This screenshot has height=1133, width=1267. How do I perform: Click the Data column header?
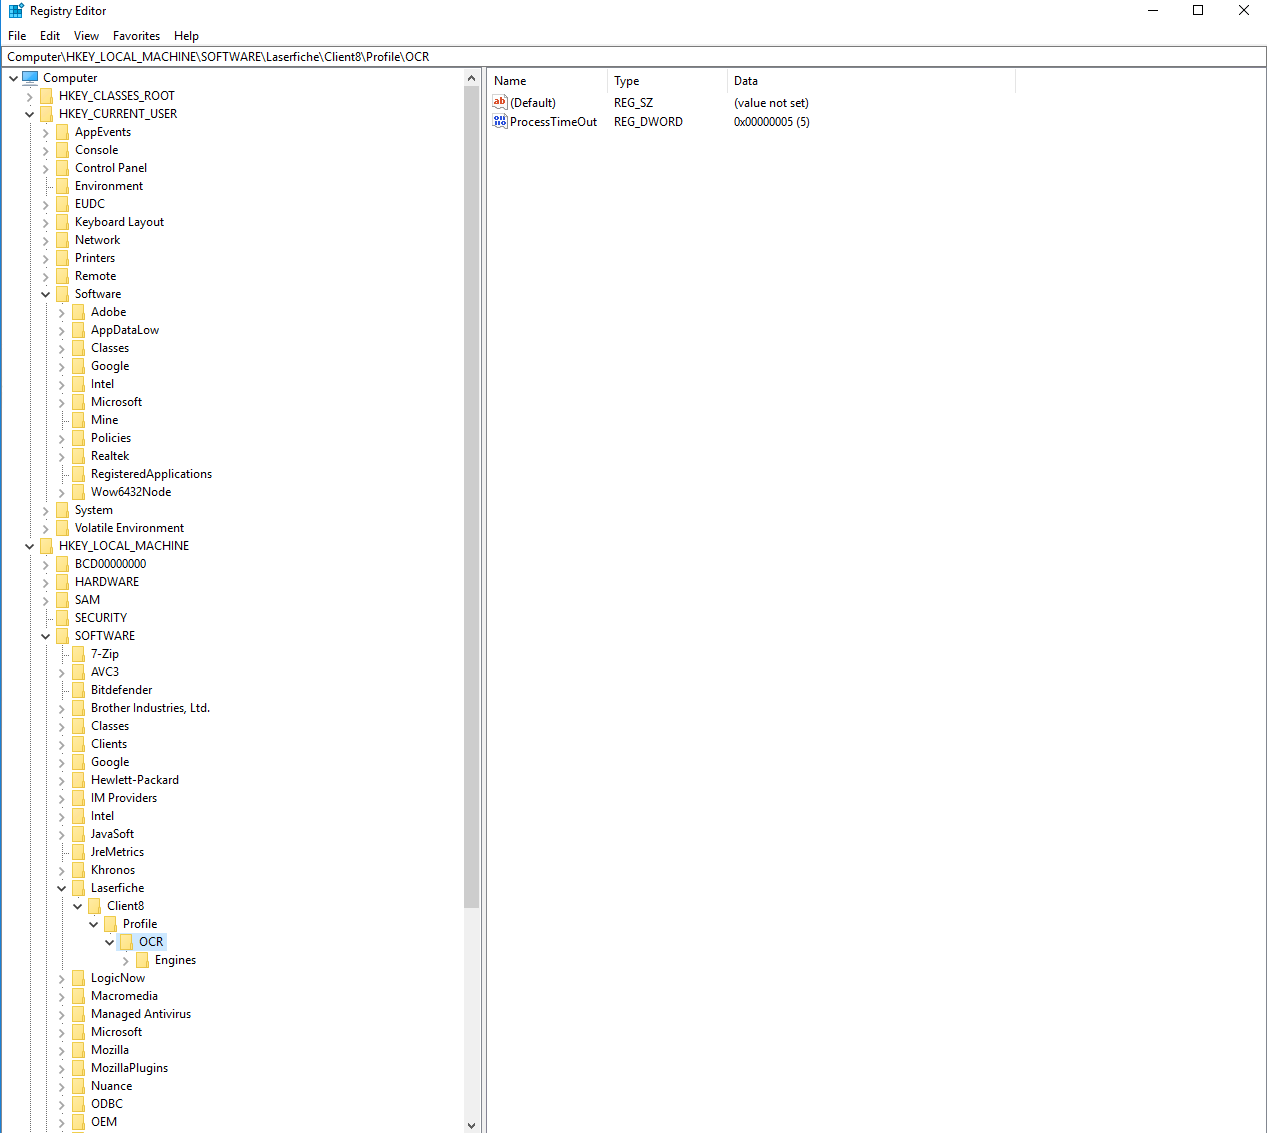pyautogui.click(x=870, y=81)
